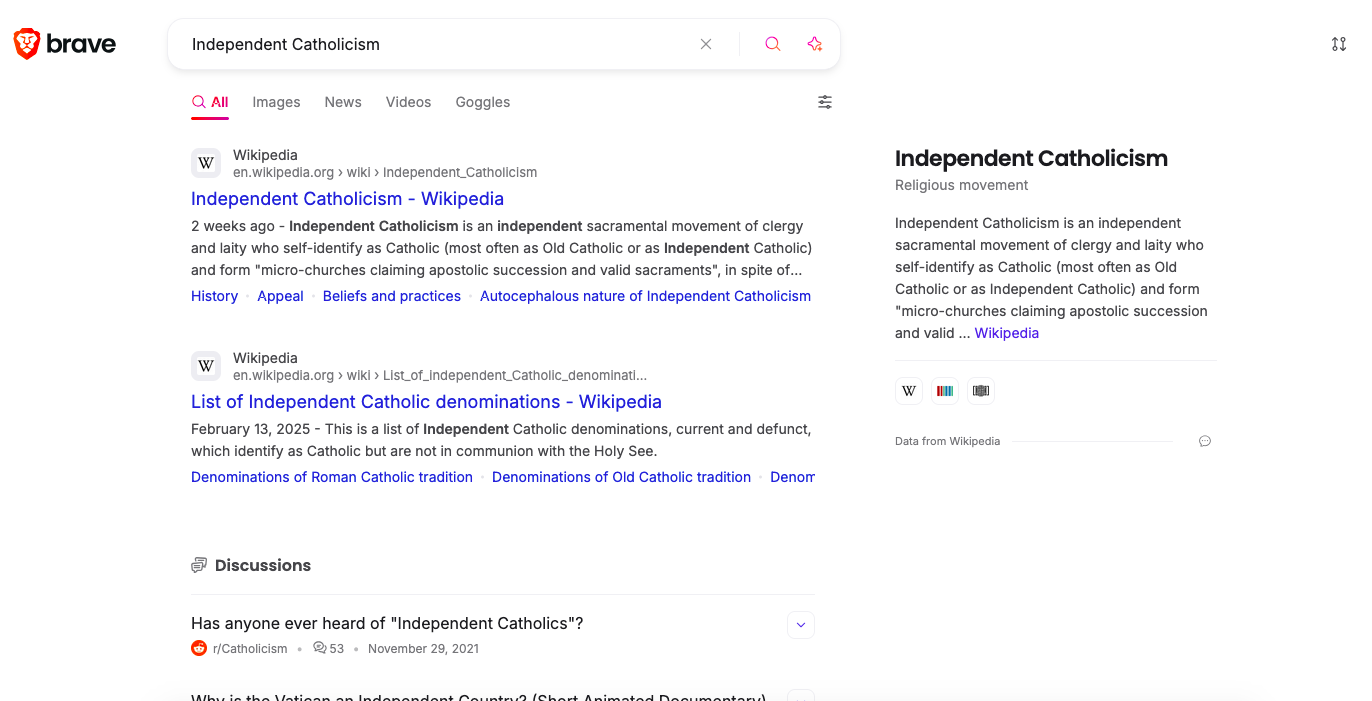Screen dimensions: 1372x701
Task: Open the AI answer sparkle icon
Action: pyautogui.click(x=815, y=44)
